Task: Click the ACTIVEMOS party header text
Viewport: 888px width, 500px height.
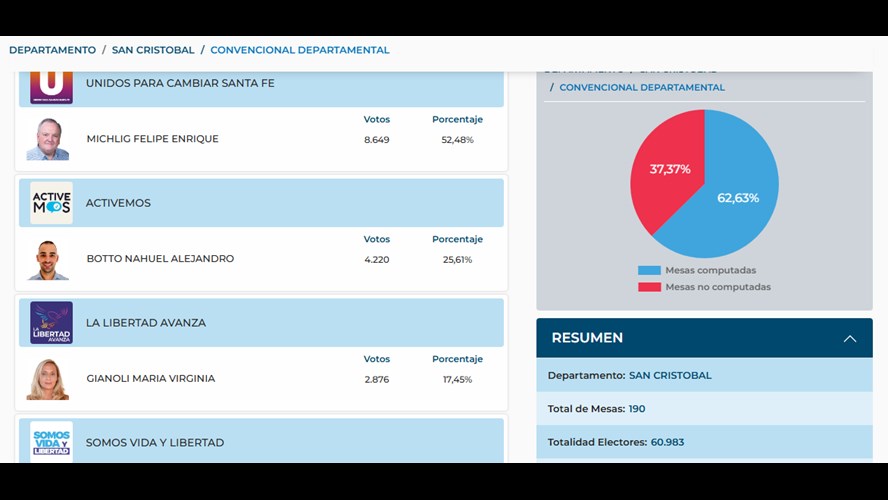Action: pos(118,203)
